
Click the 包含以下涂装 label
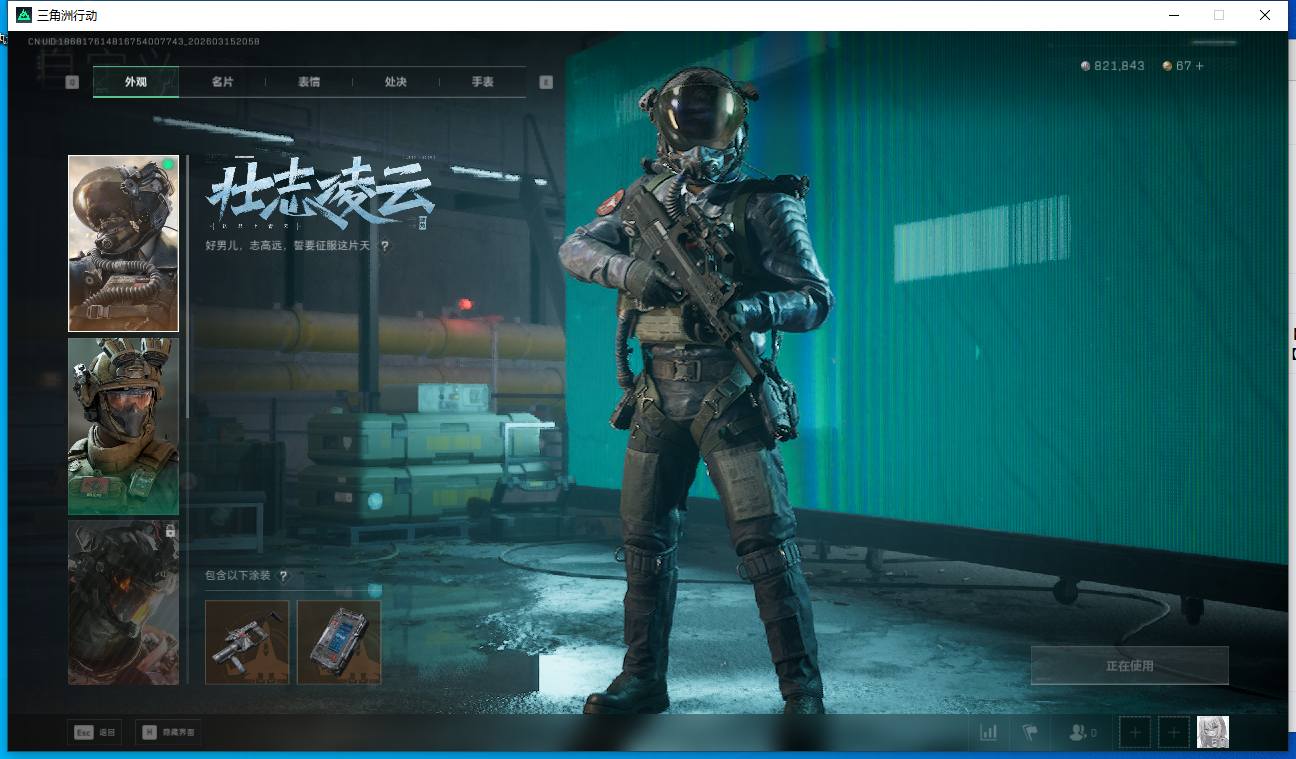[x=238, y=576]
